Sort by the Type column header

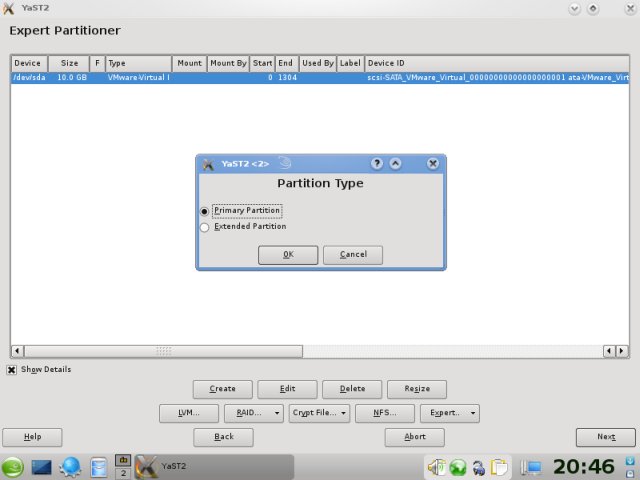click(x=138, y=63)
